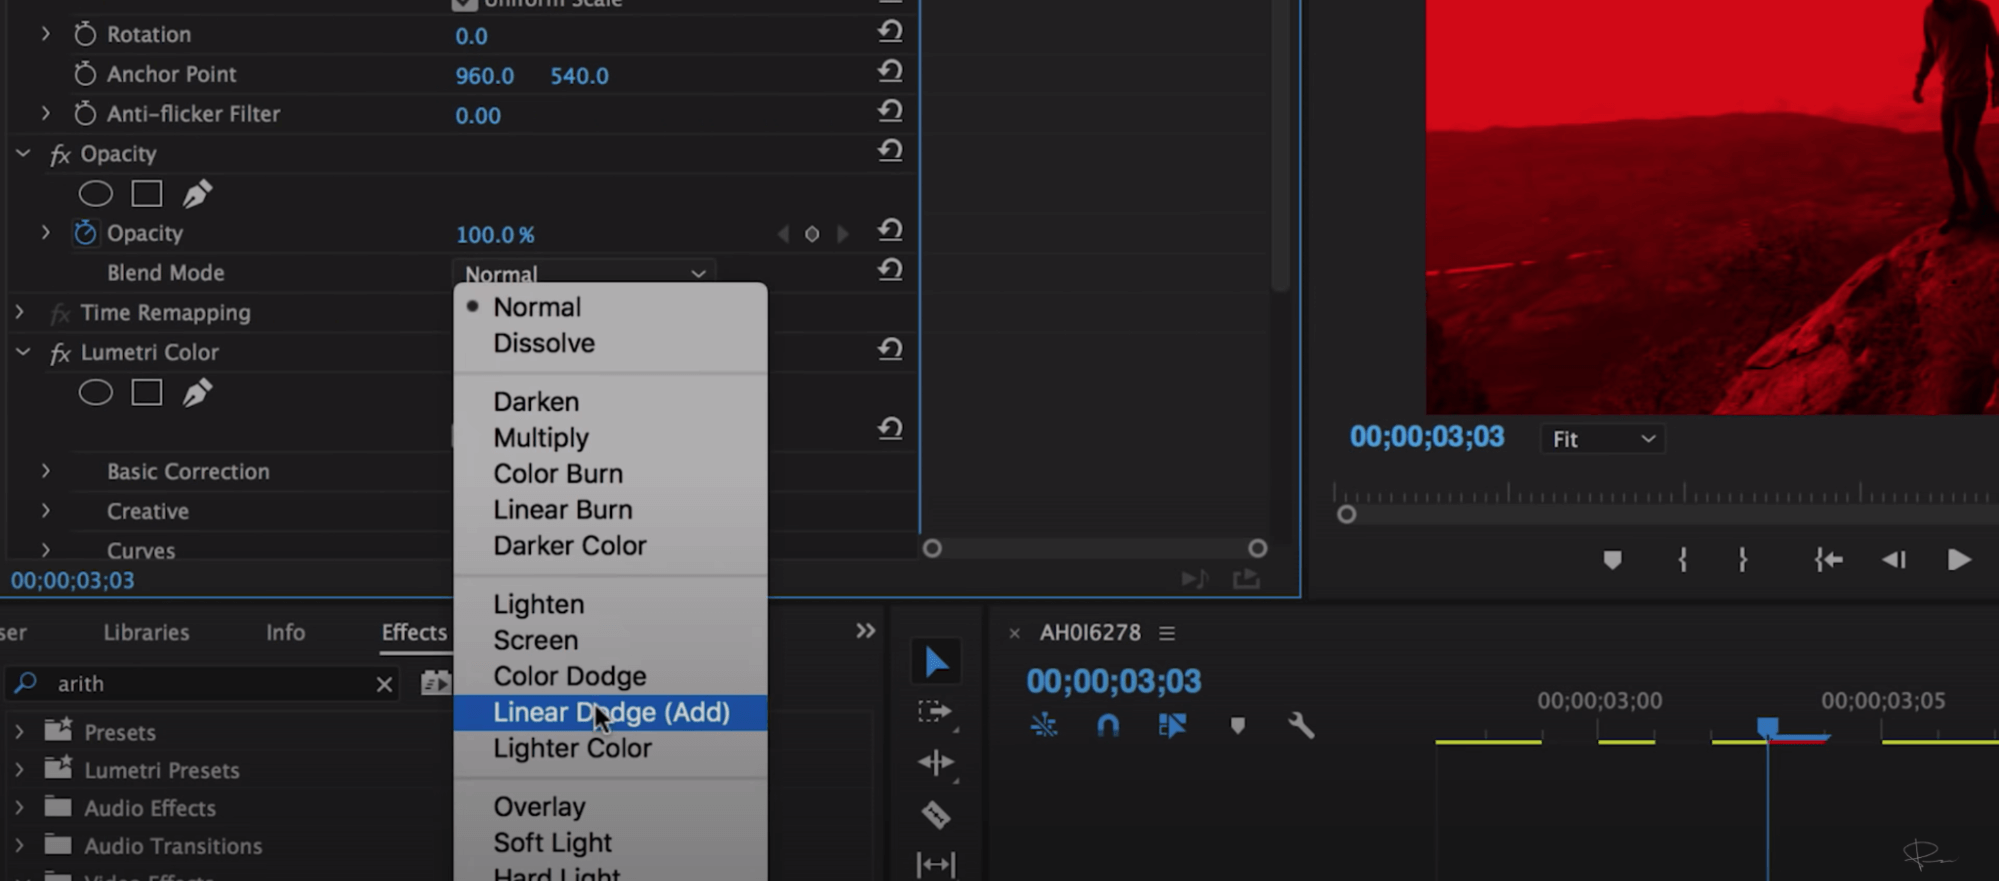Toggle Anchor Point animation stopwatch
1999x882 pixels.
[85, 74]
